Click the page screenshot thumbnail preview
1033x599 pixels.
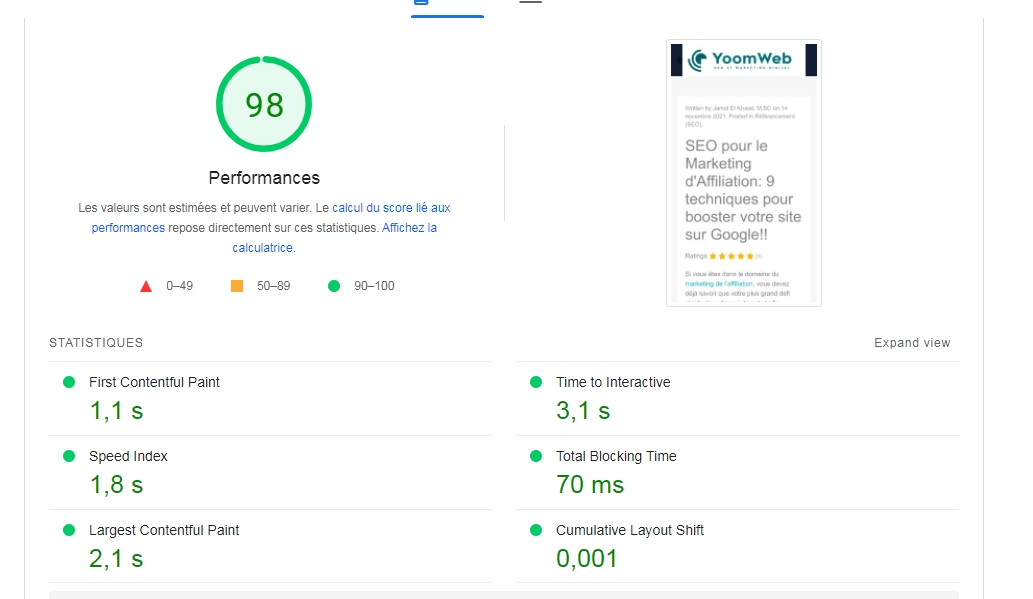click(x=743, y=190)
